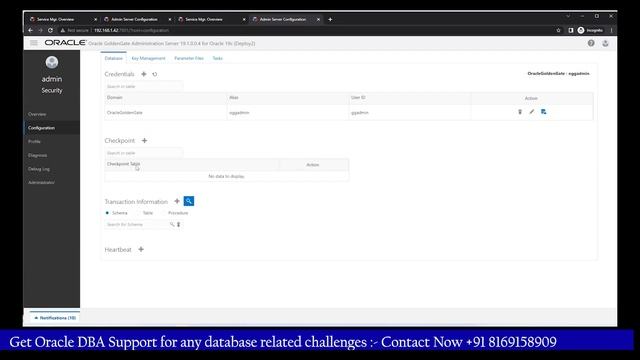The width and height of the screenshot is (640, 360).
Task: Click the blue Transaction Information search button
Action: [189, 201]
